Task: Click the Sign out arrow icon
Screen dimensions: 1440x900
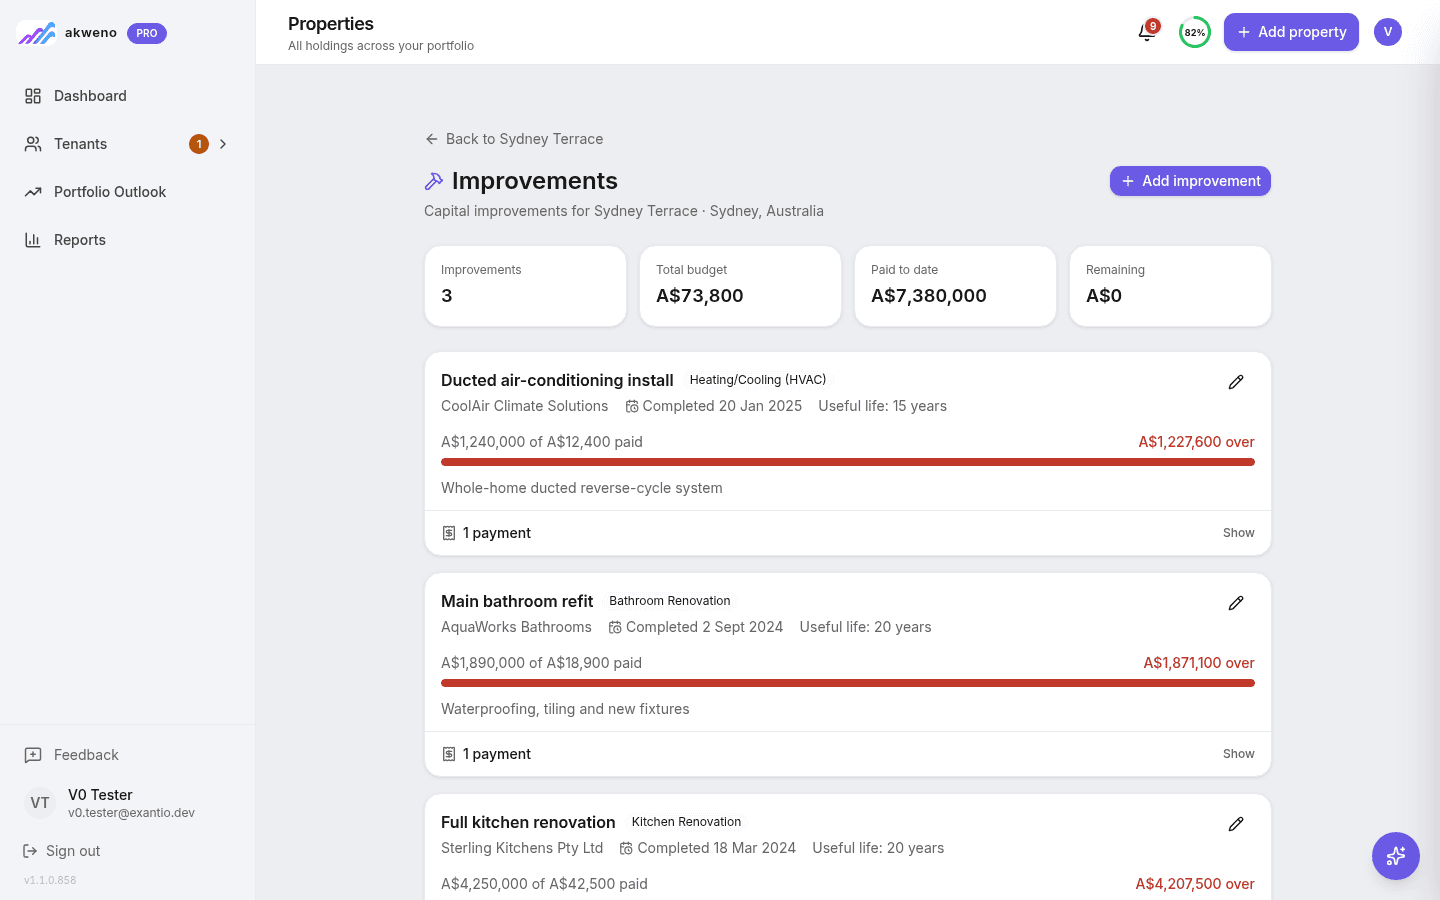Action: coord(30,851)
